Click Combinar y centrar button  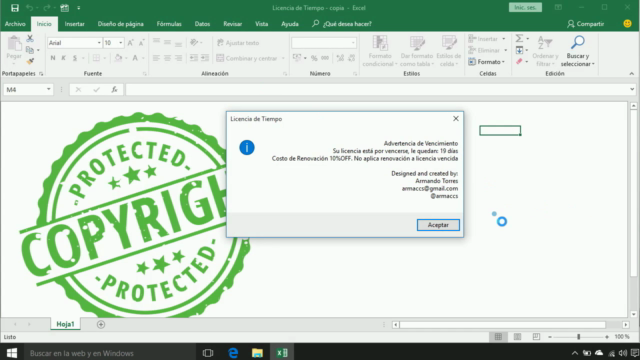click(247, 58)
